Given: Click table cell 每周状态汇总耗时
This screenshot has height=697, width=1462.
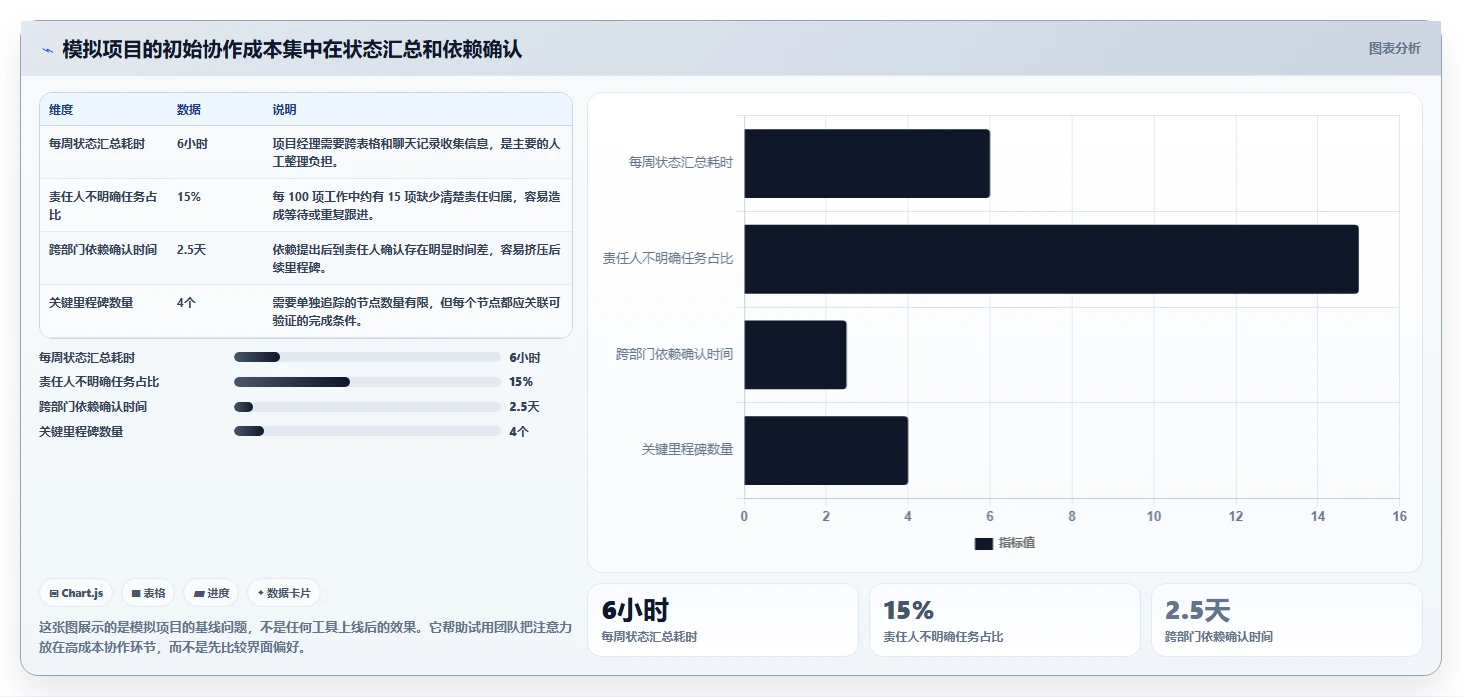Looking at the screenshot, I should 97,144.
